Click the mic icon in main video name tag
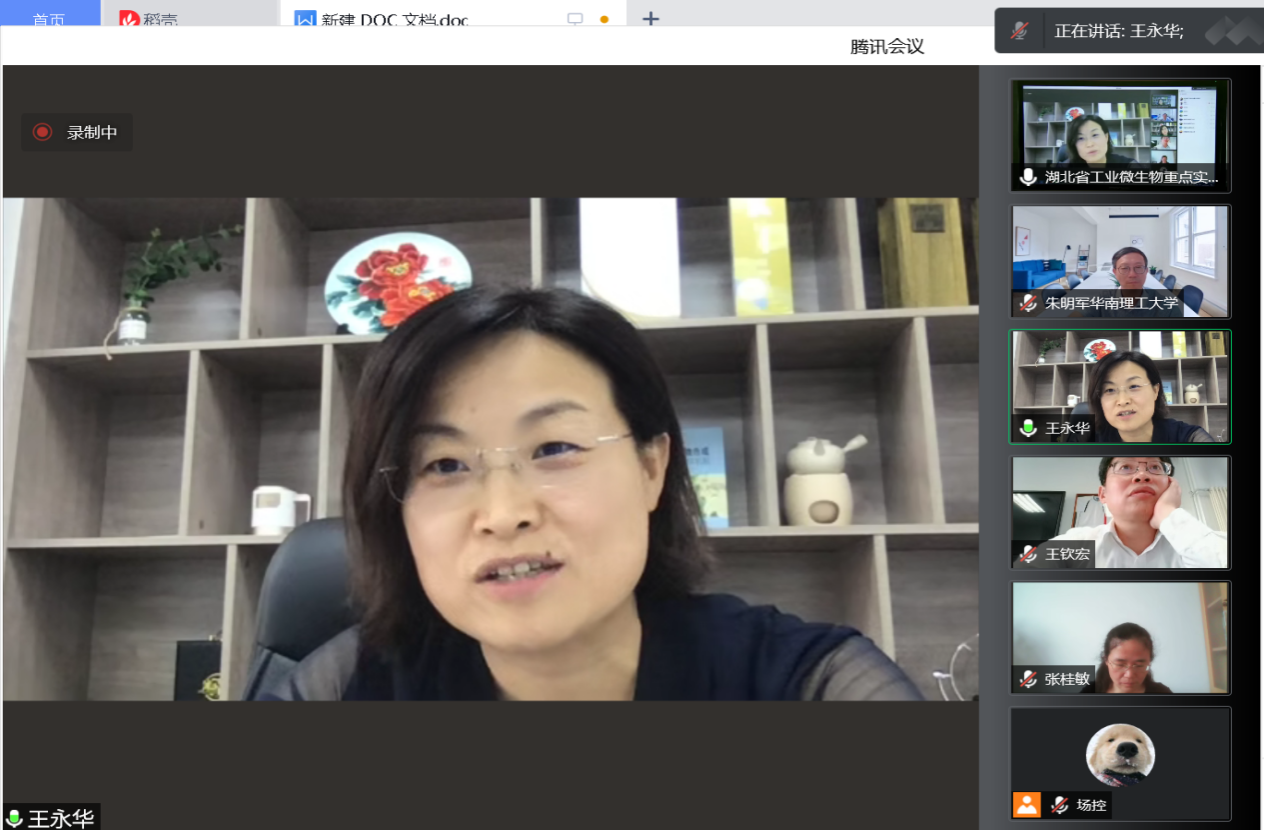 pos(14,818)
